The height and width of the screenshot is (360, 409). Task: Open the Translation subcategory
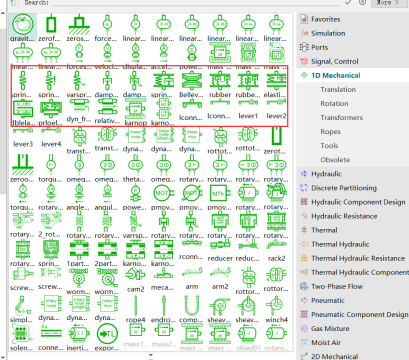click(x=338, y=89)
